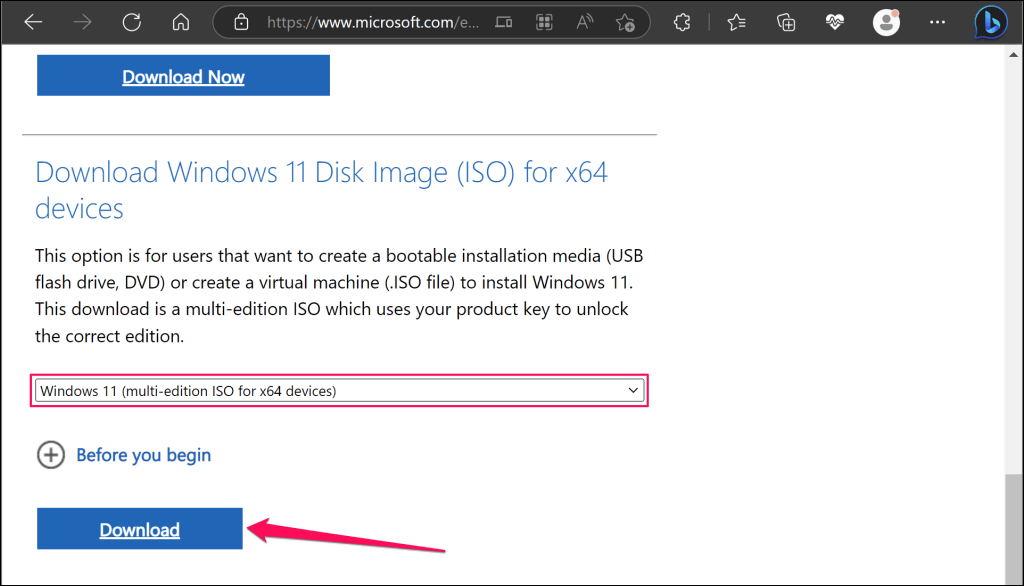Click the 'Download Now' button
The height and width of the screenshot is (586, 1024).
pos(183,76)
